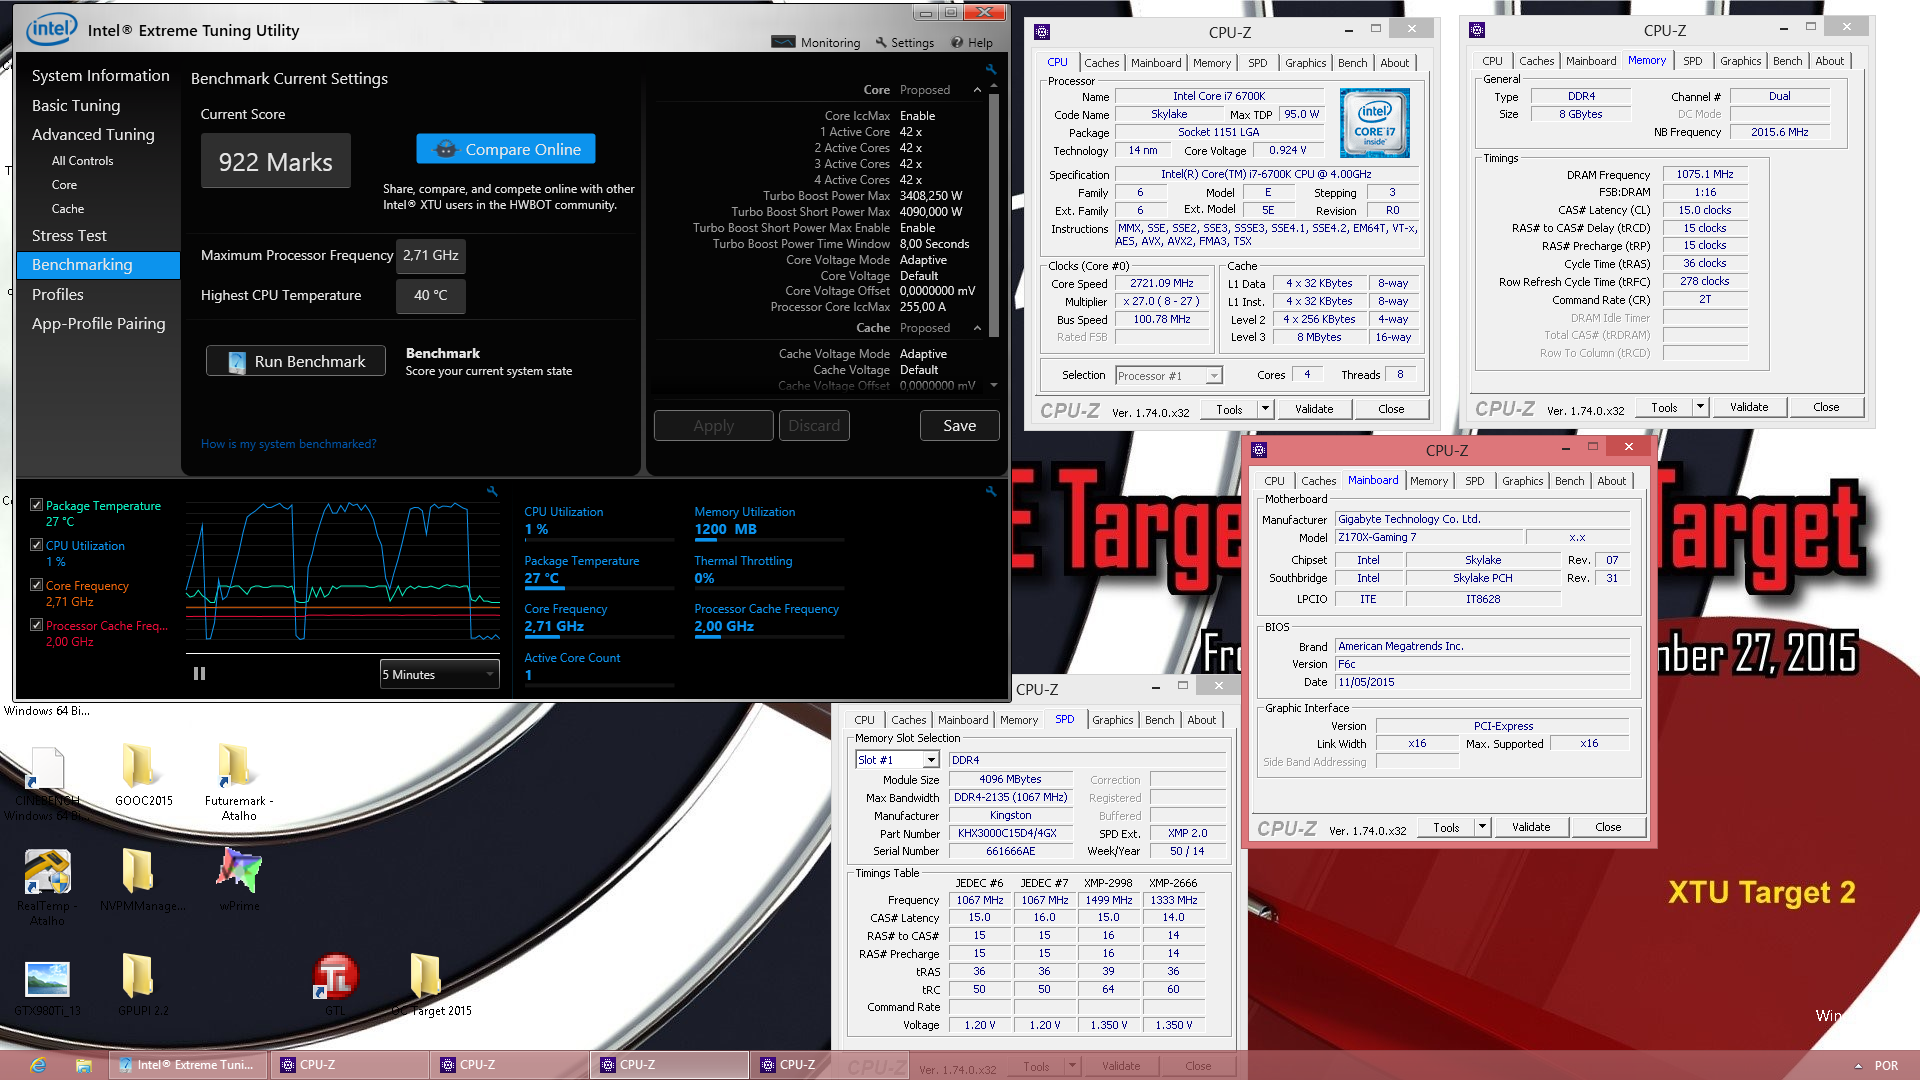
Task: Click Compare Online button
Action: tap(505, 149)
